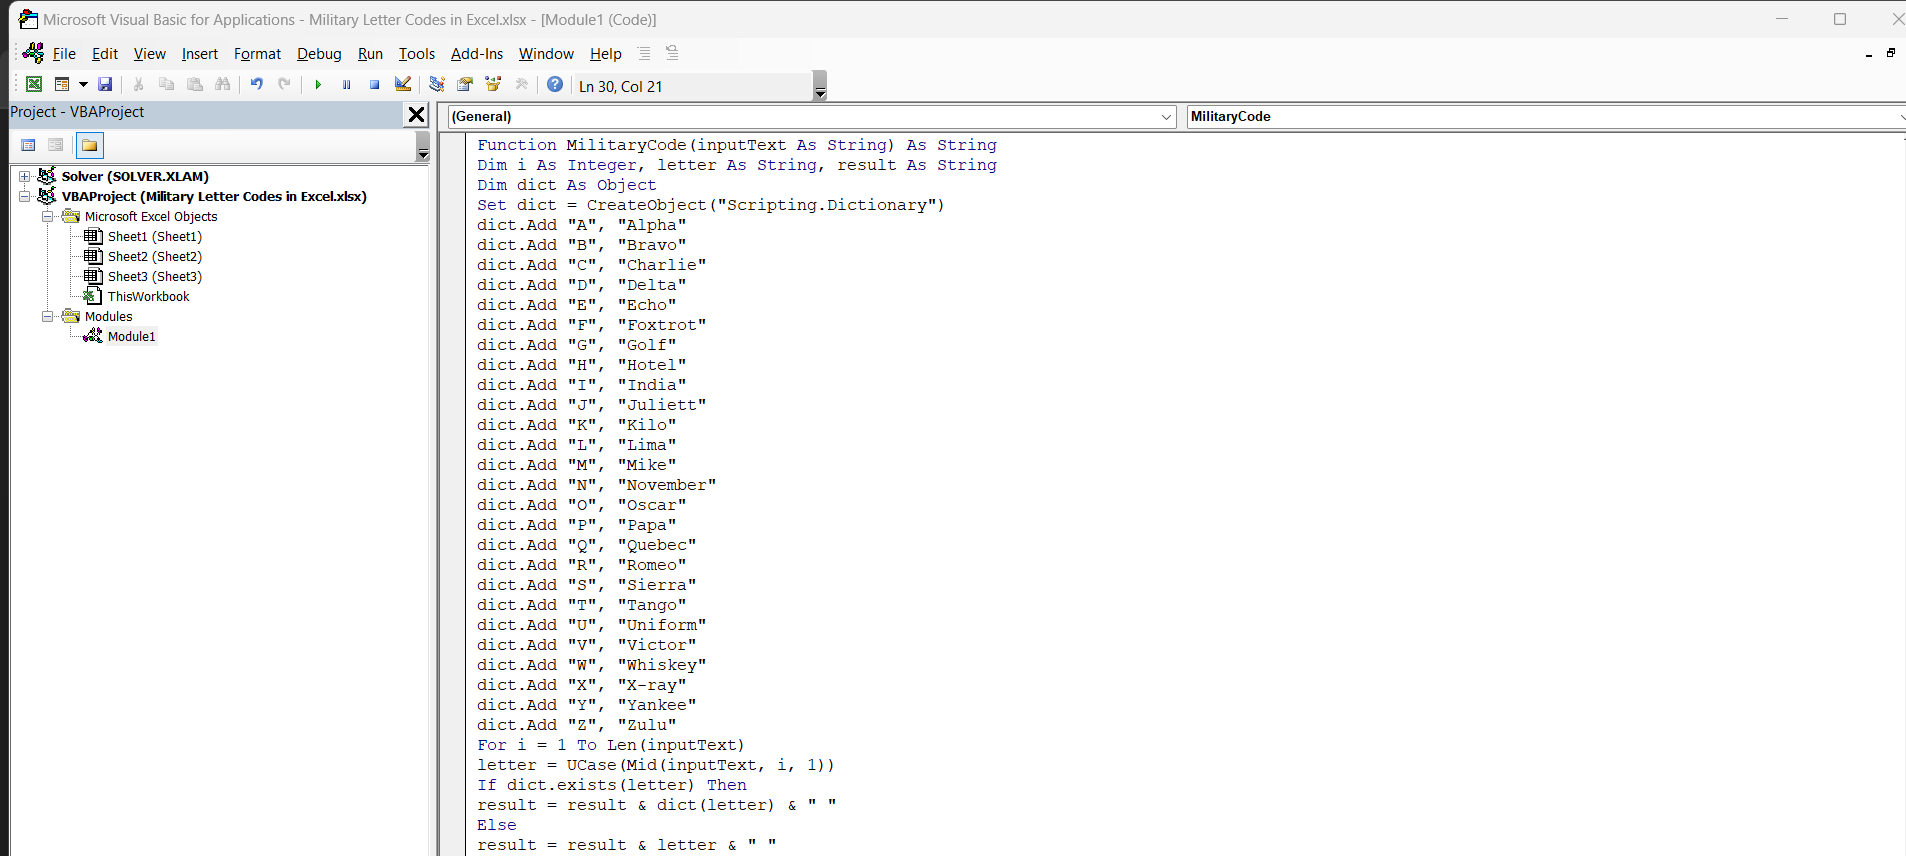The height and width of the screenshot is (856, 1906).
Task: Click the Indent icon in the menu bar
Action: point(644,53)
